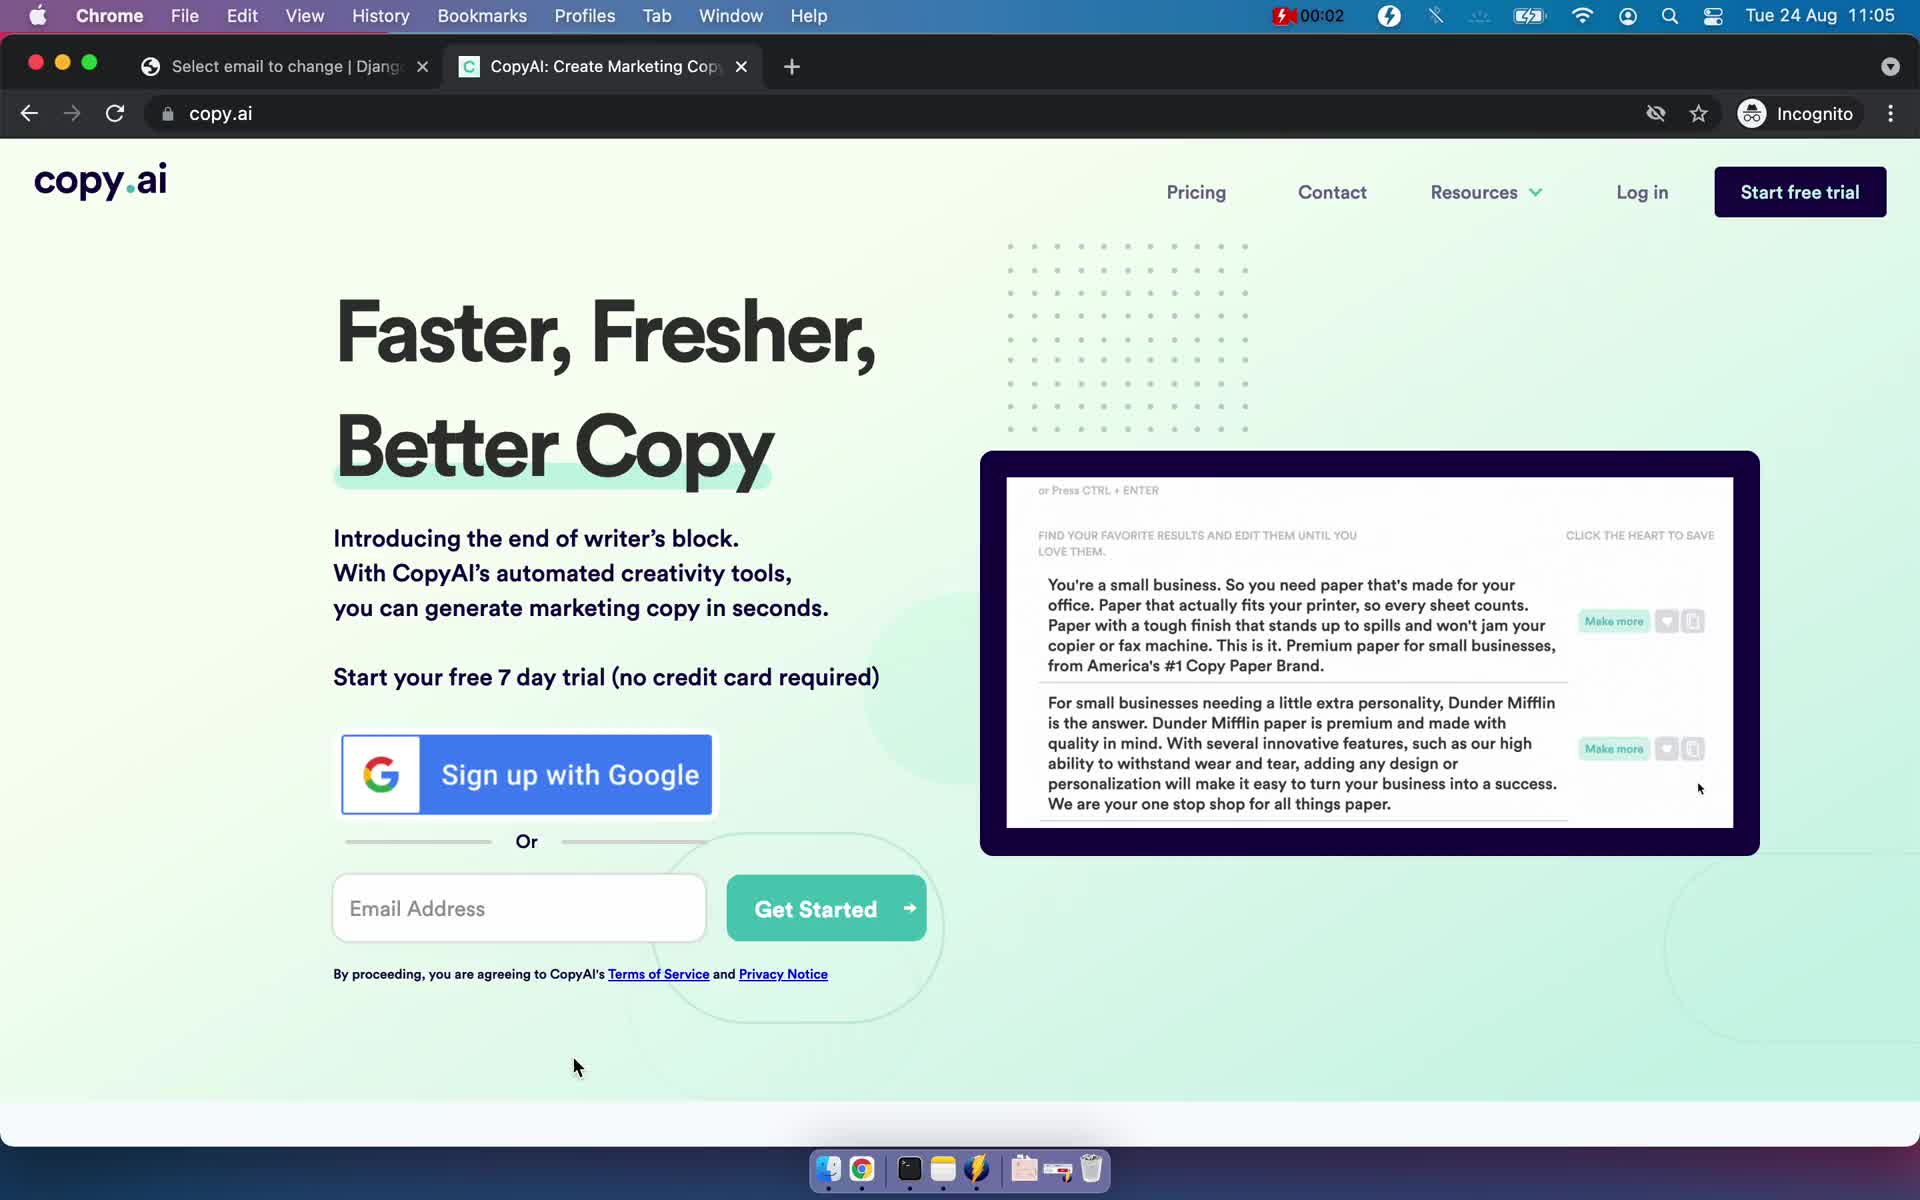
Task: Click the Email Address input field
Action: pos(518,908)
